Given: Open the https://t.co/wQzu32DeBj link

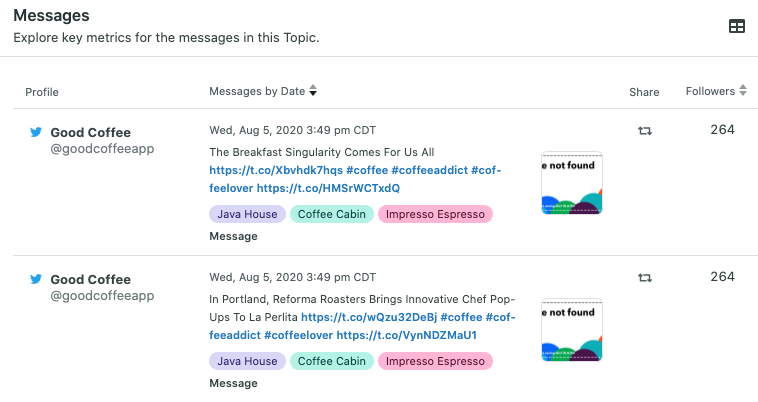Looking at the screenshot, I should click(369, 317).
